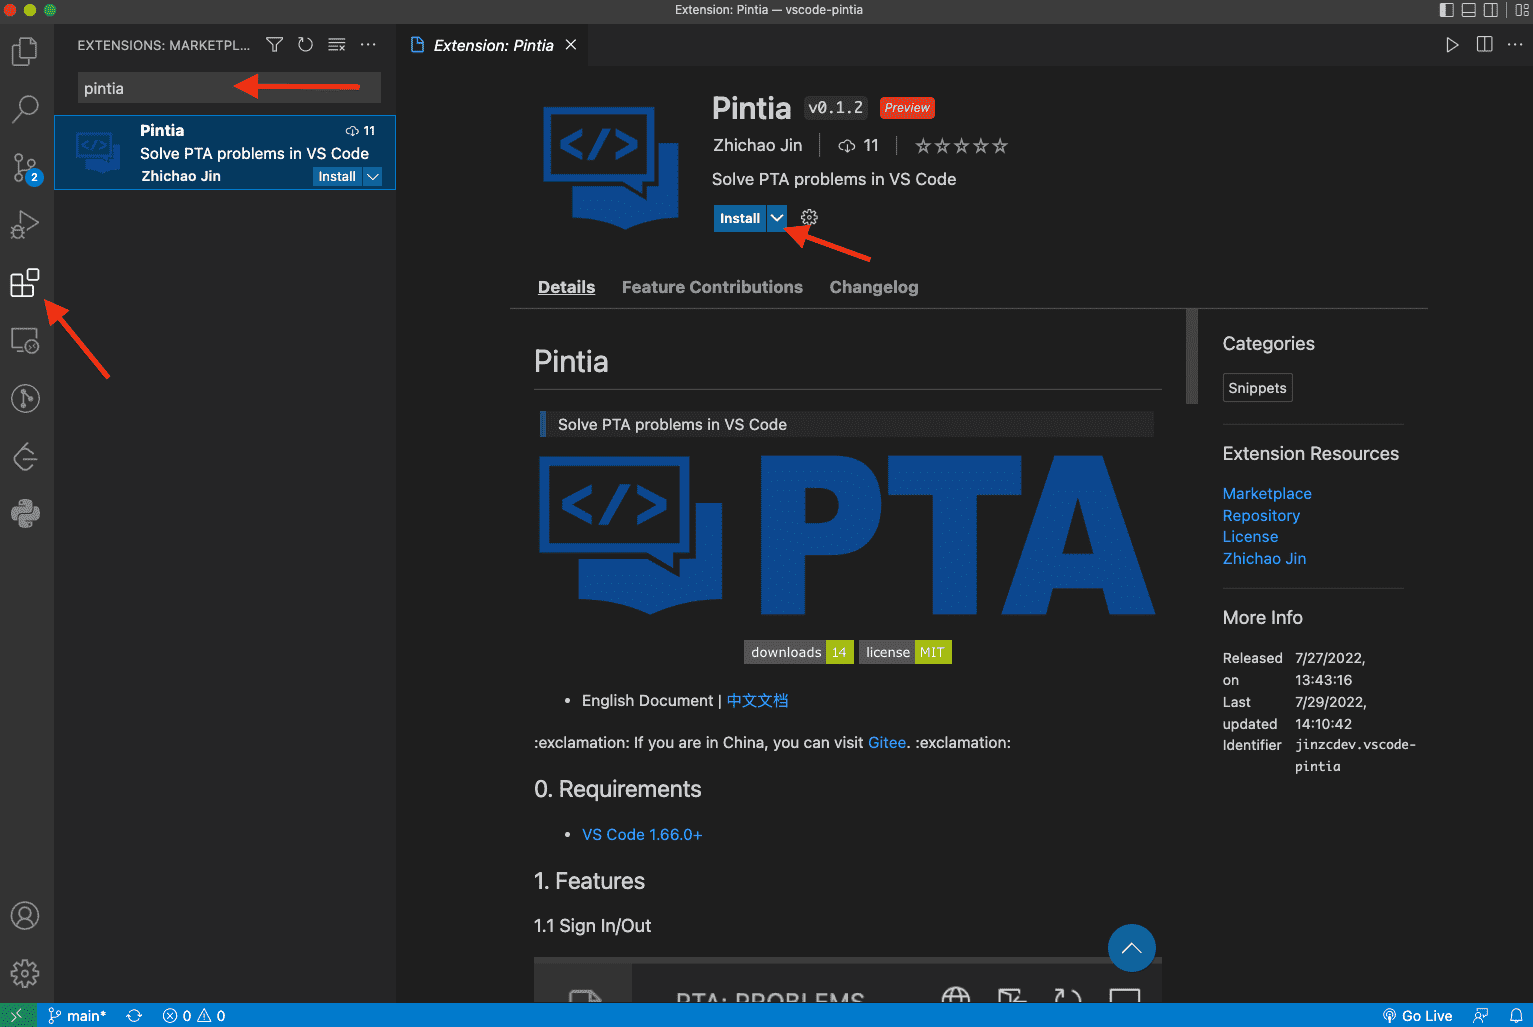Click the license MIT badge

[x=905, y=652]
